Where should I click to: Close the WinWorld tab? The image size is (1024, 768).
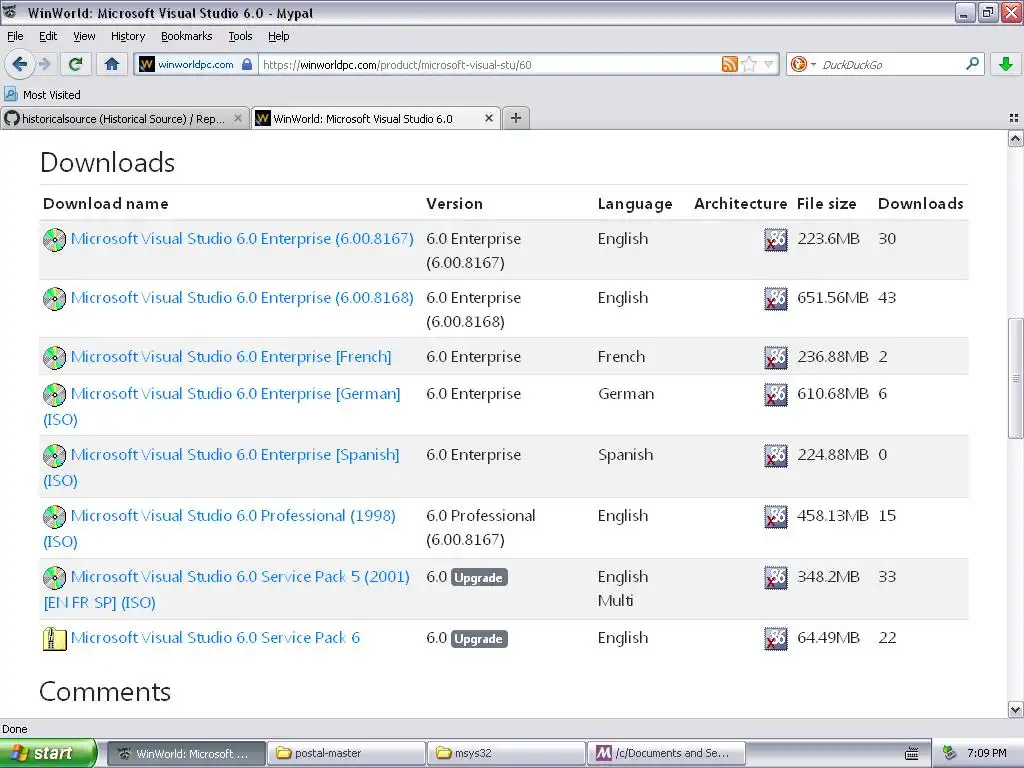pos(488,118)
